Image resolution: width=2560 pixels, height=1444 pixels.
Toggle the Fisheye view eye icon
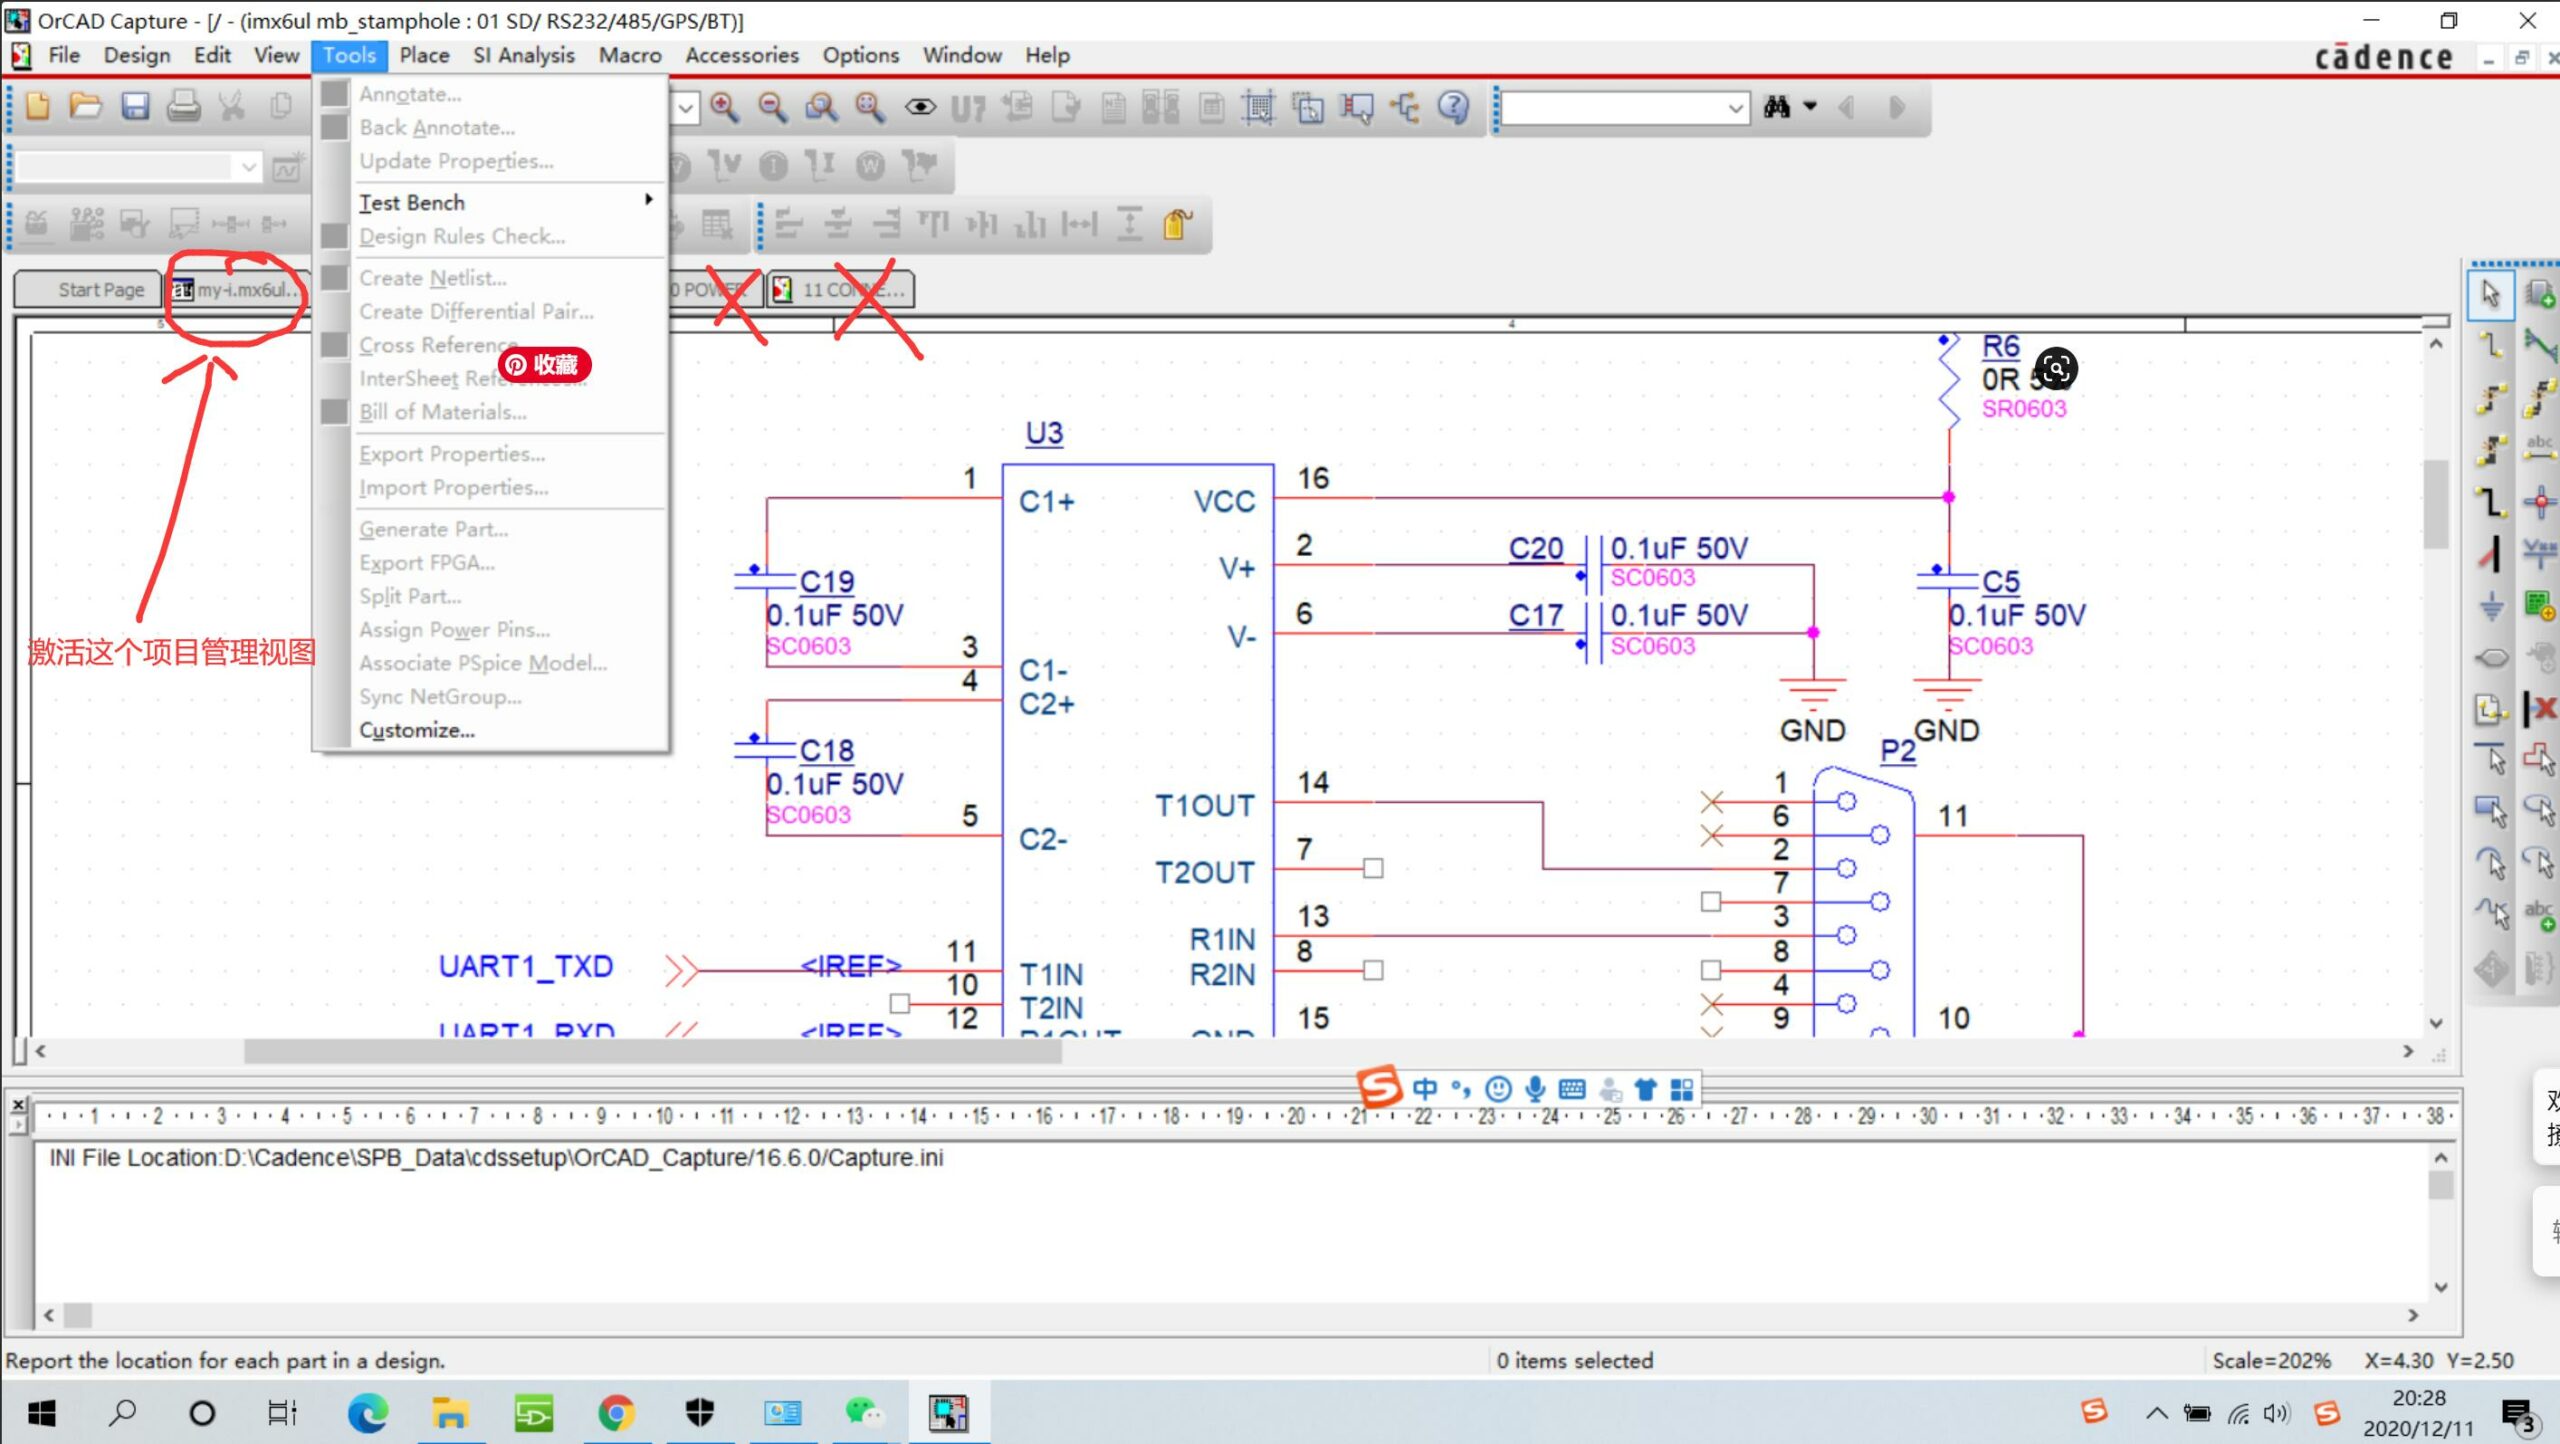920,107
